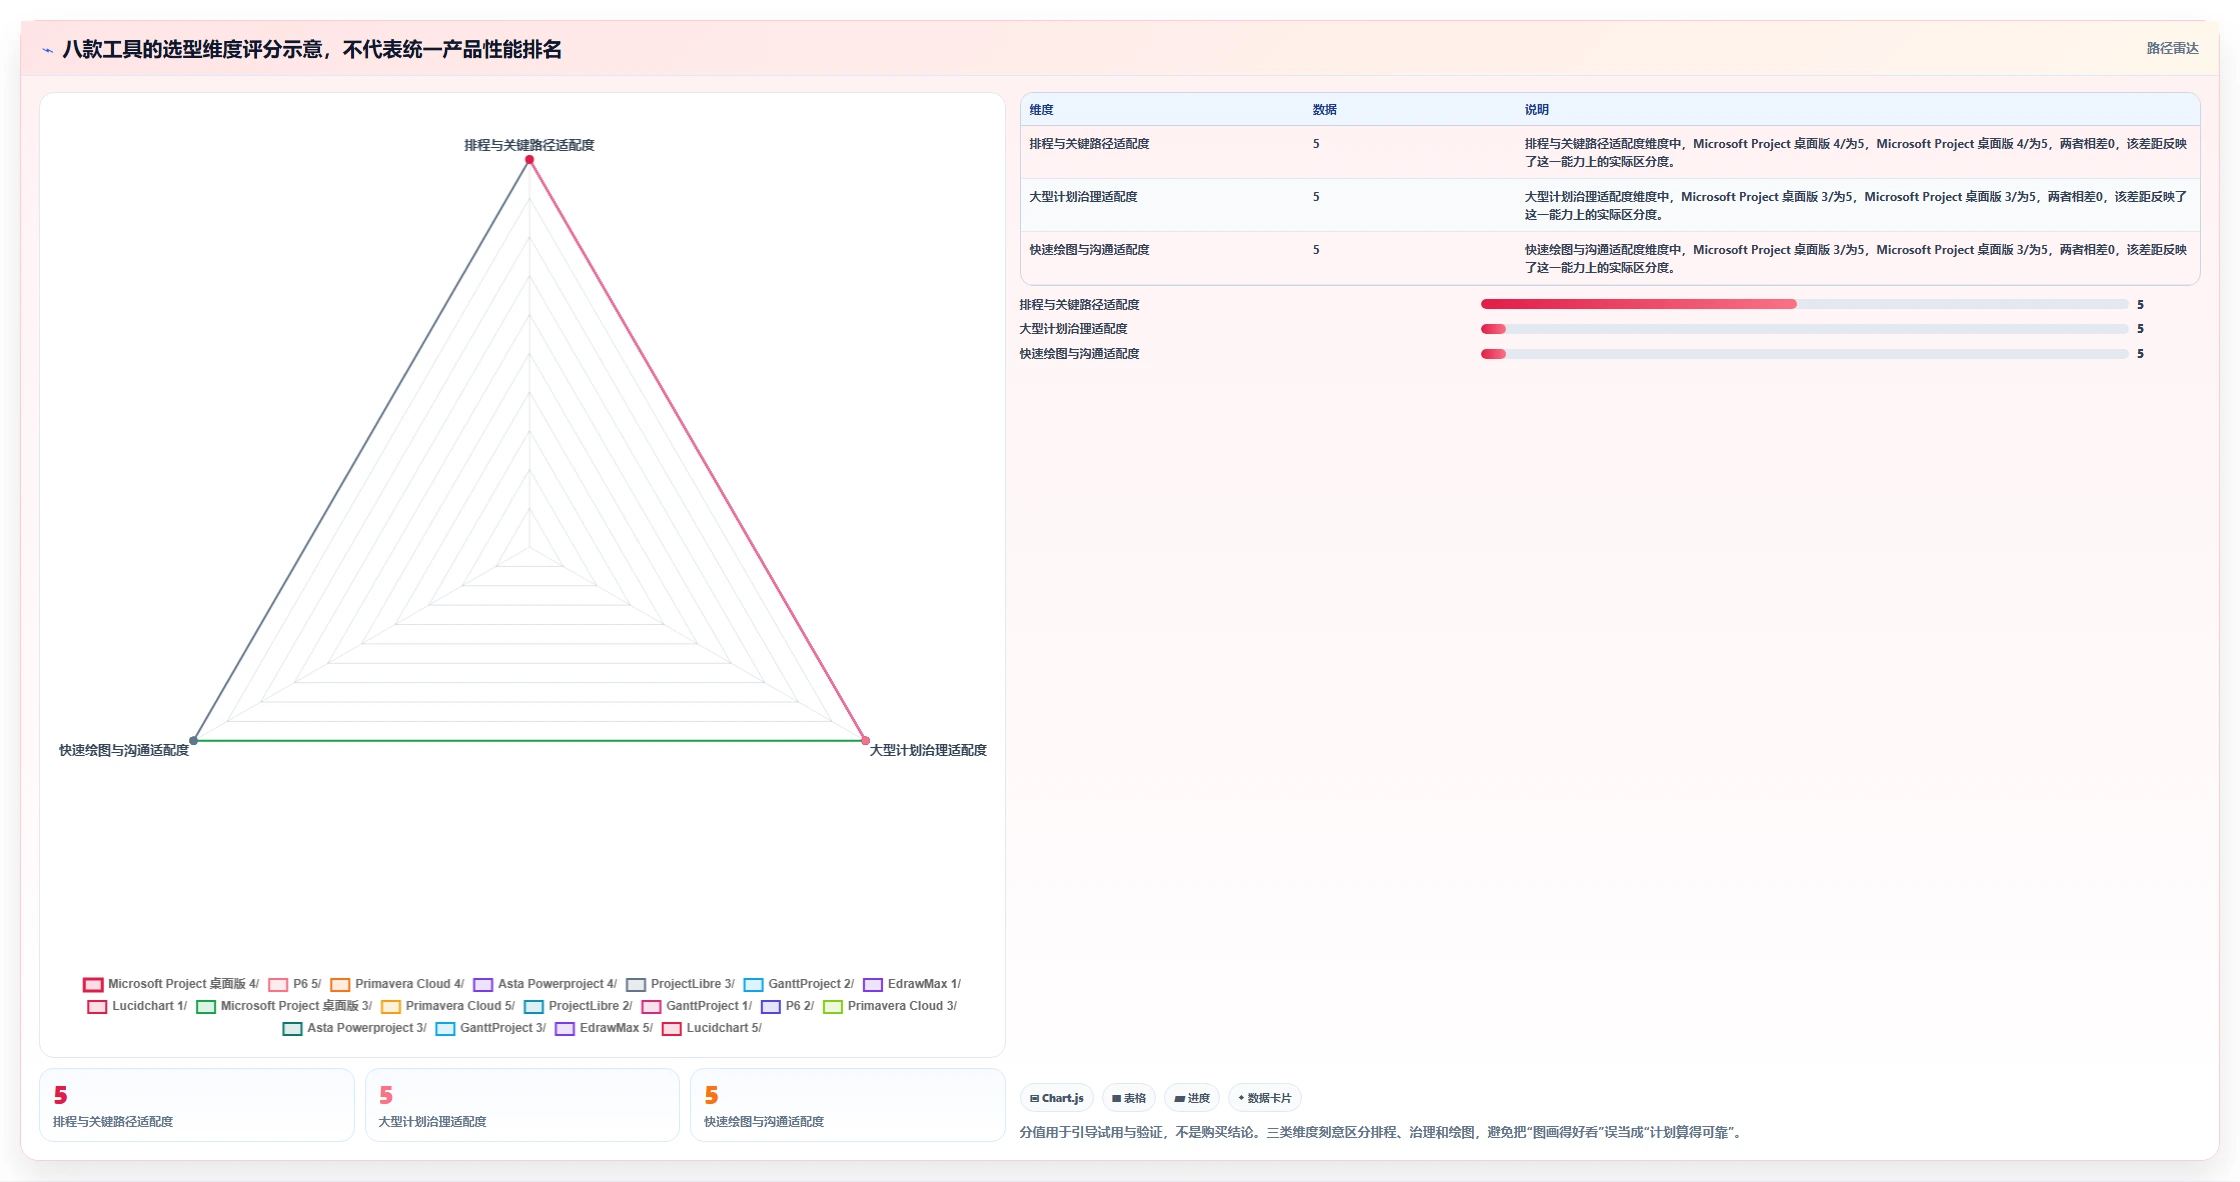Viewport: 2240px width, 1182px height.
Task: Click the ProjectLibre 2/ legend entry
Action: (x=578, y=1006)
